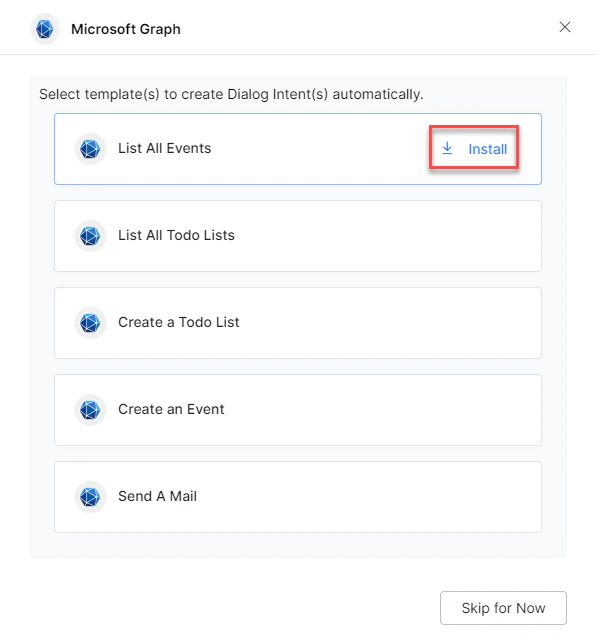
Task: Click the List All Events template icon
Action: [90, 149]
